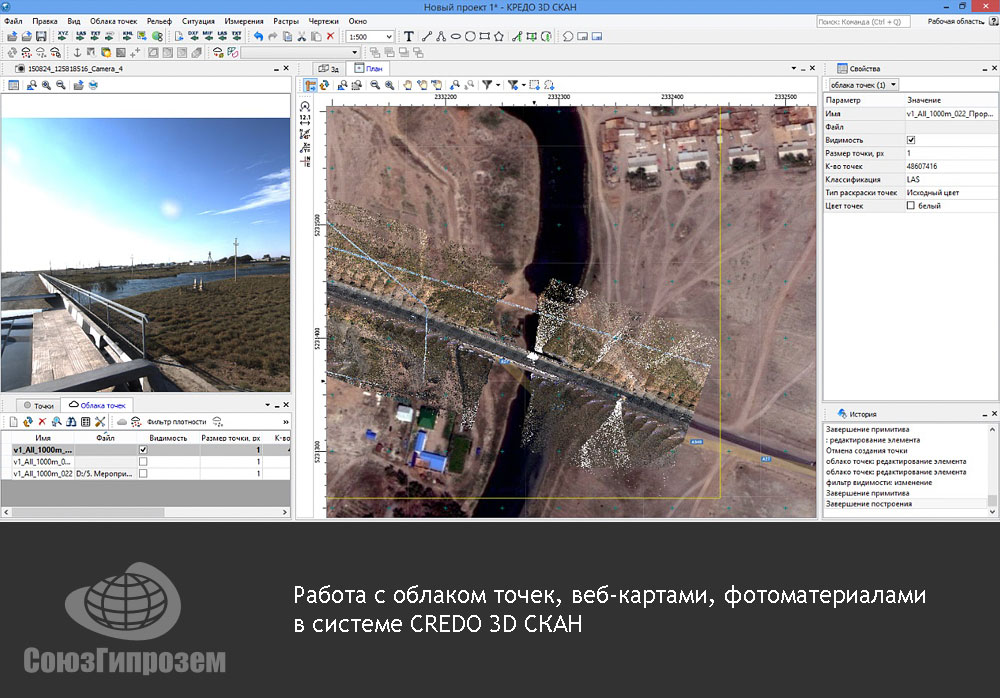Select history entry Отмена создания точки
This screenshot has width=1000, height=698.
(x=866, y=450)
